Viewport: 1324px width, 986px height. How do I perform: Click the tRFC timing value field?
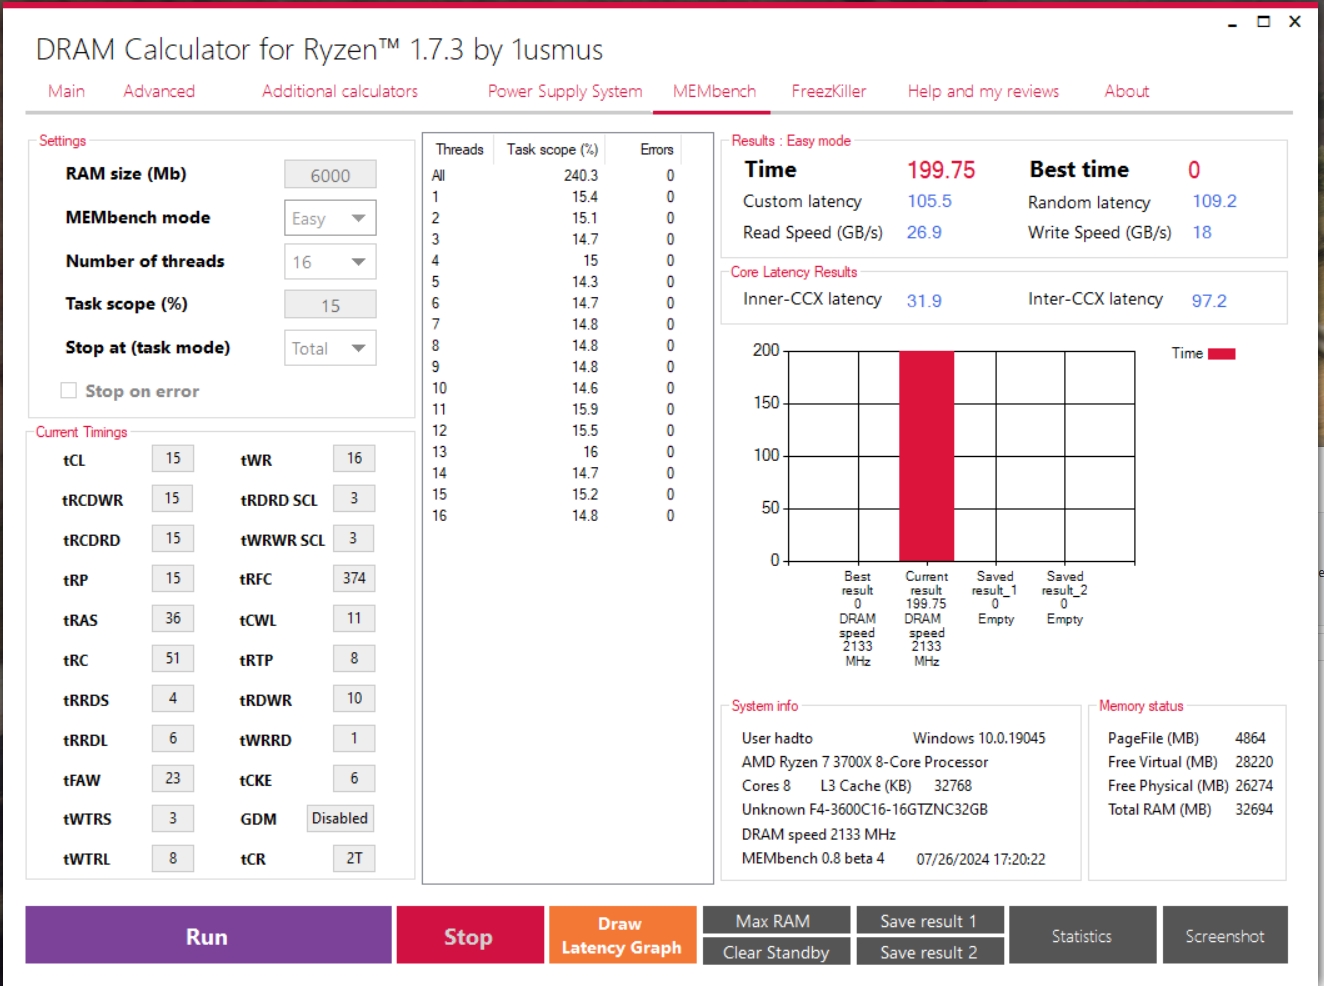pyautogui.click(x=353, y=578)
